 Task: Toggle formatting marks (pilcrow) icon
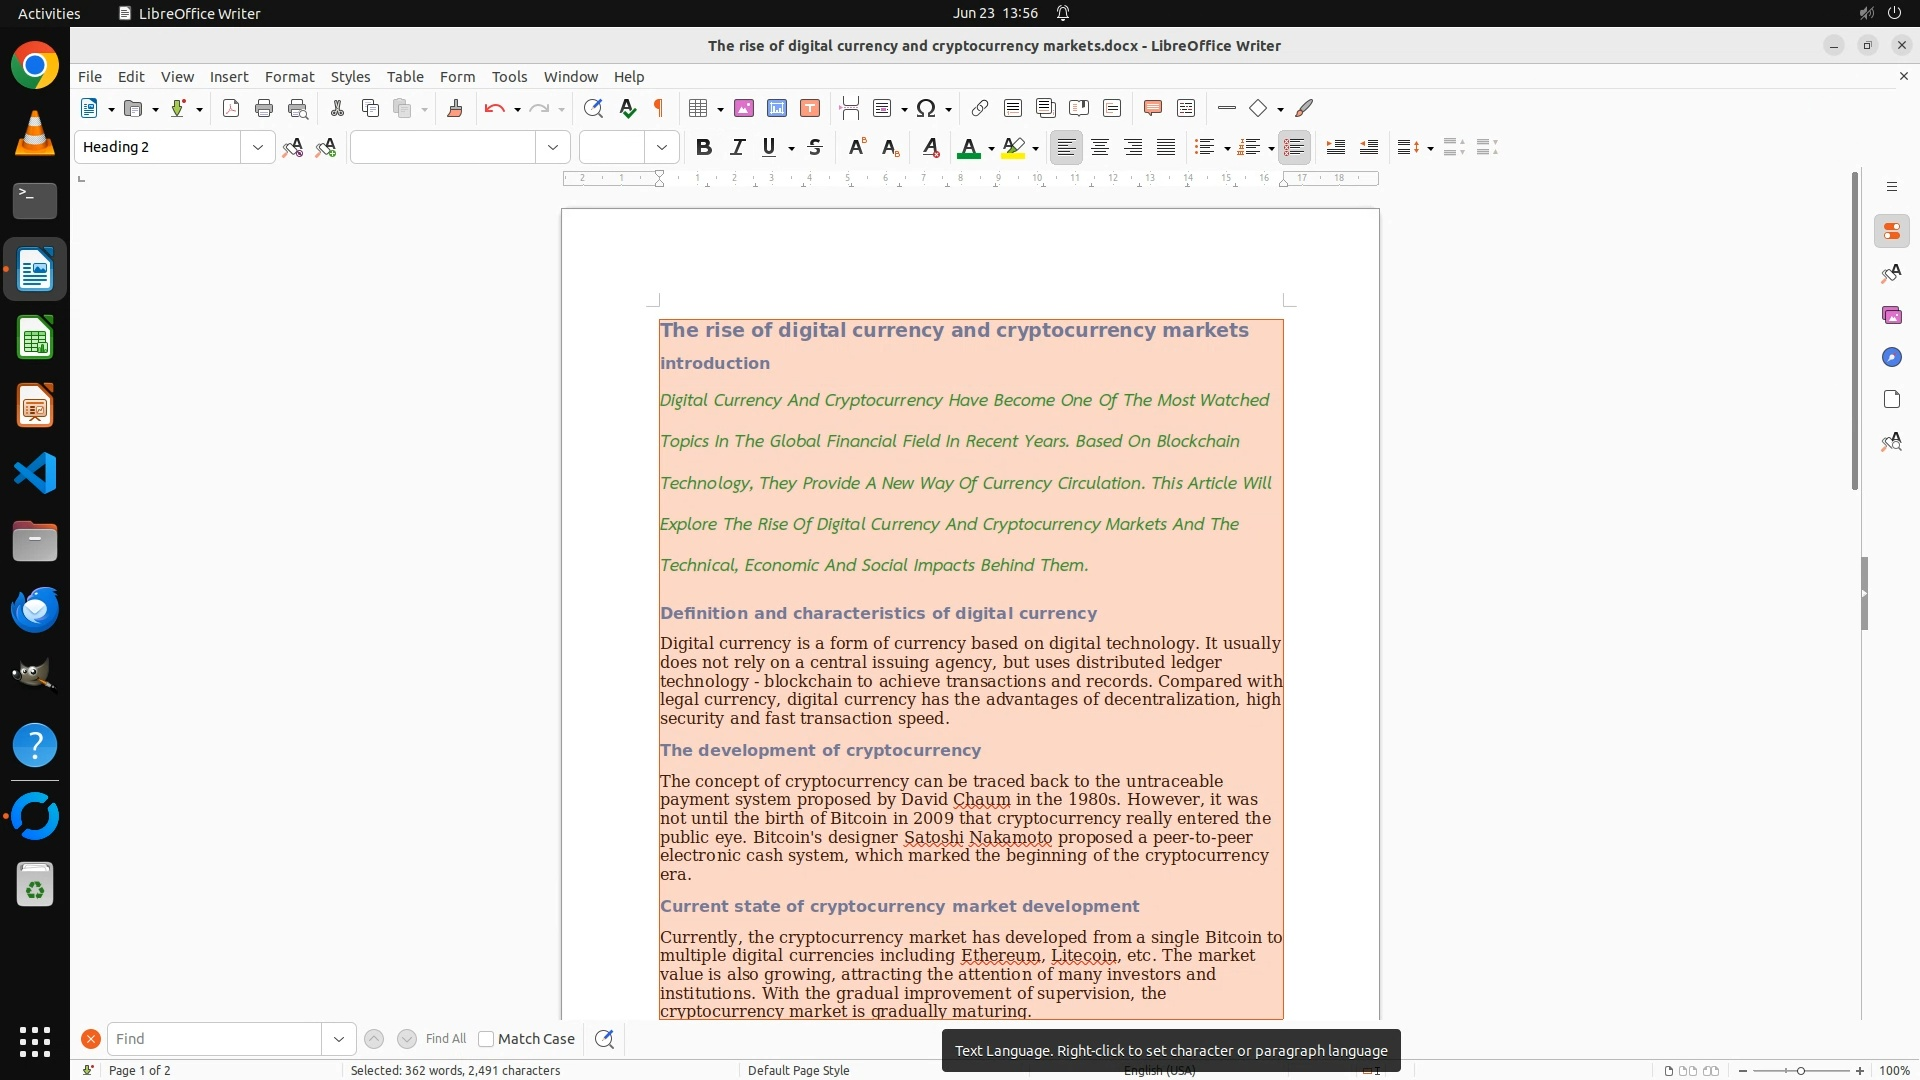pos(659,108)
